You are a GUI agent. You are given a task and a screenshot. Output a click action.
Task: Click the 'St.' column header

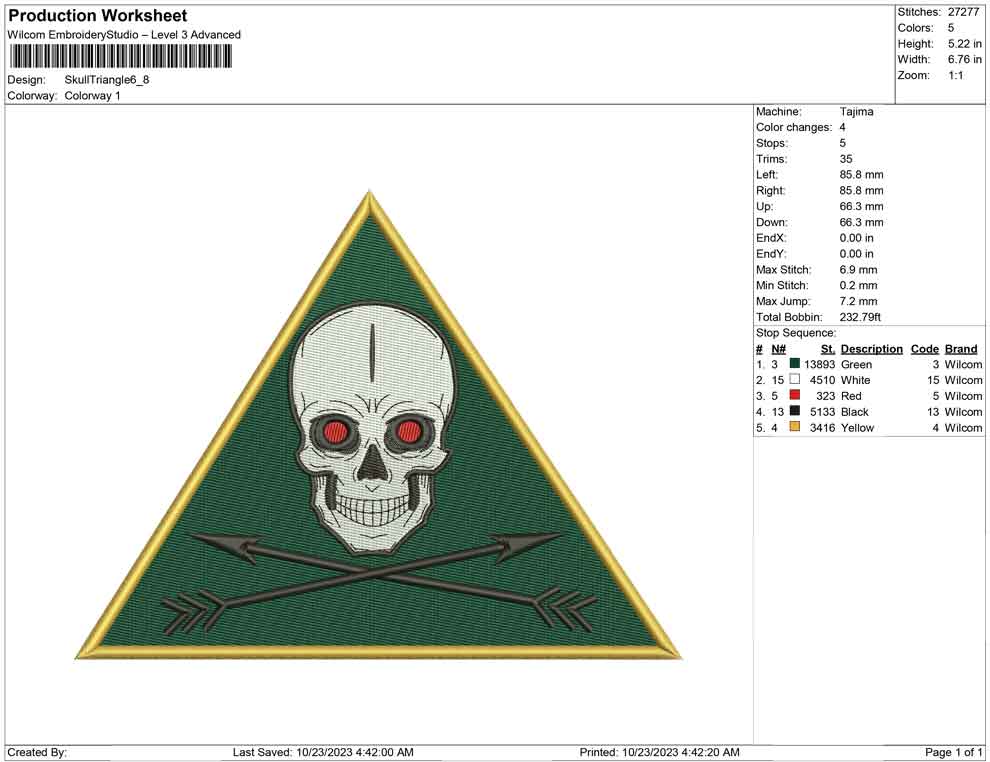point(828,349)
